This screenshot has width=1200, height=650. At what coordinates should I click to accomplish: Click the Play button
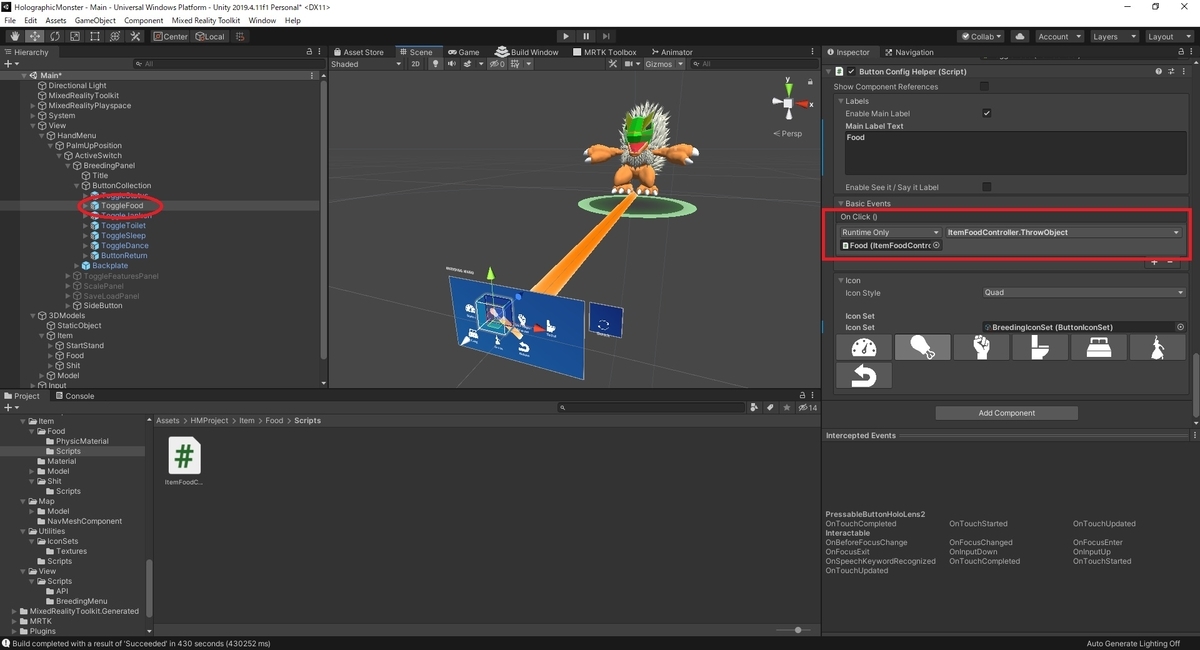coord(565,36)
